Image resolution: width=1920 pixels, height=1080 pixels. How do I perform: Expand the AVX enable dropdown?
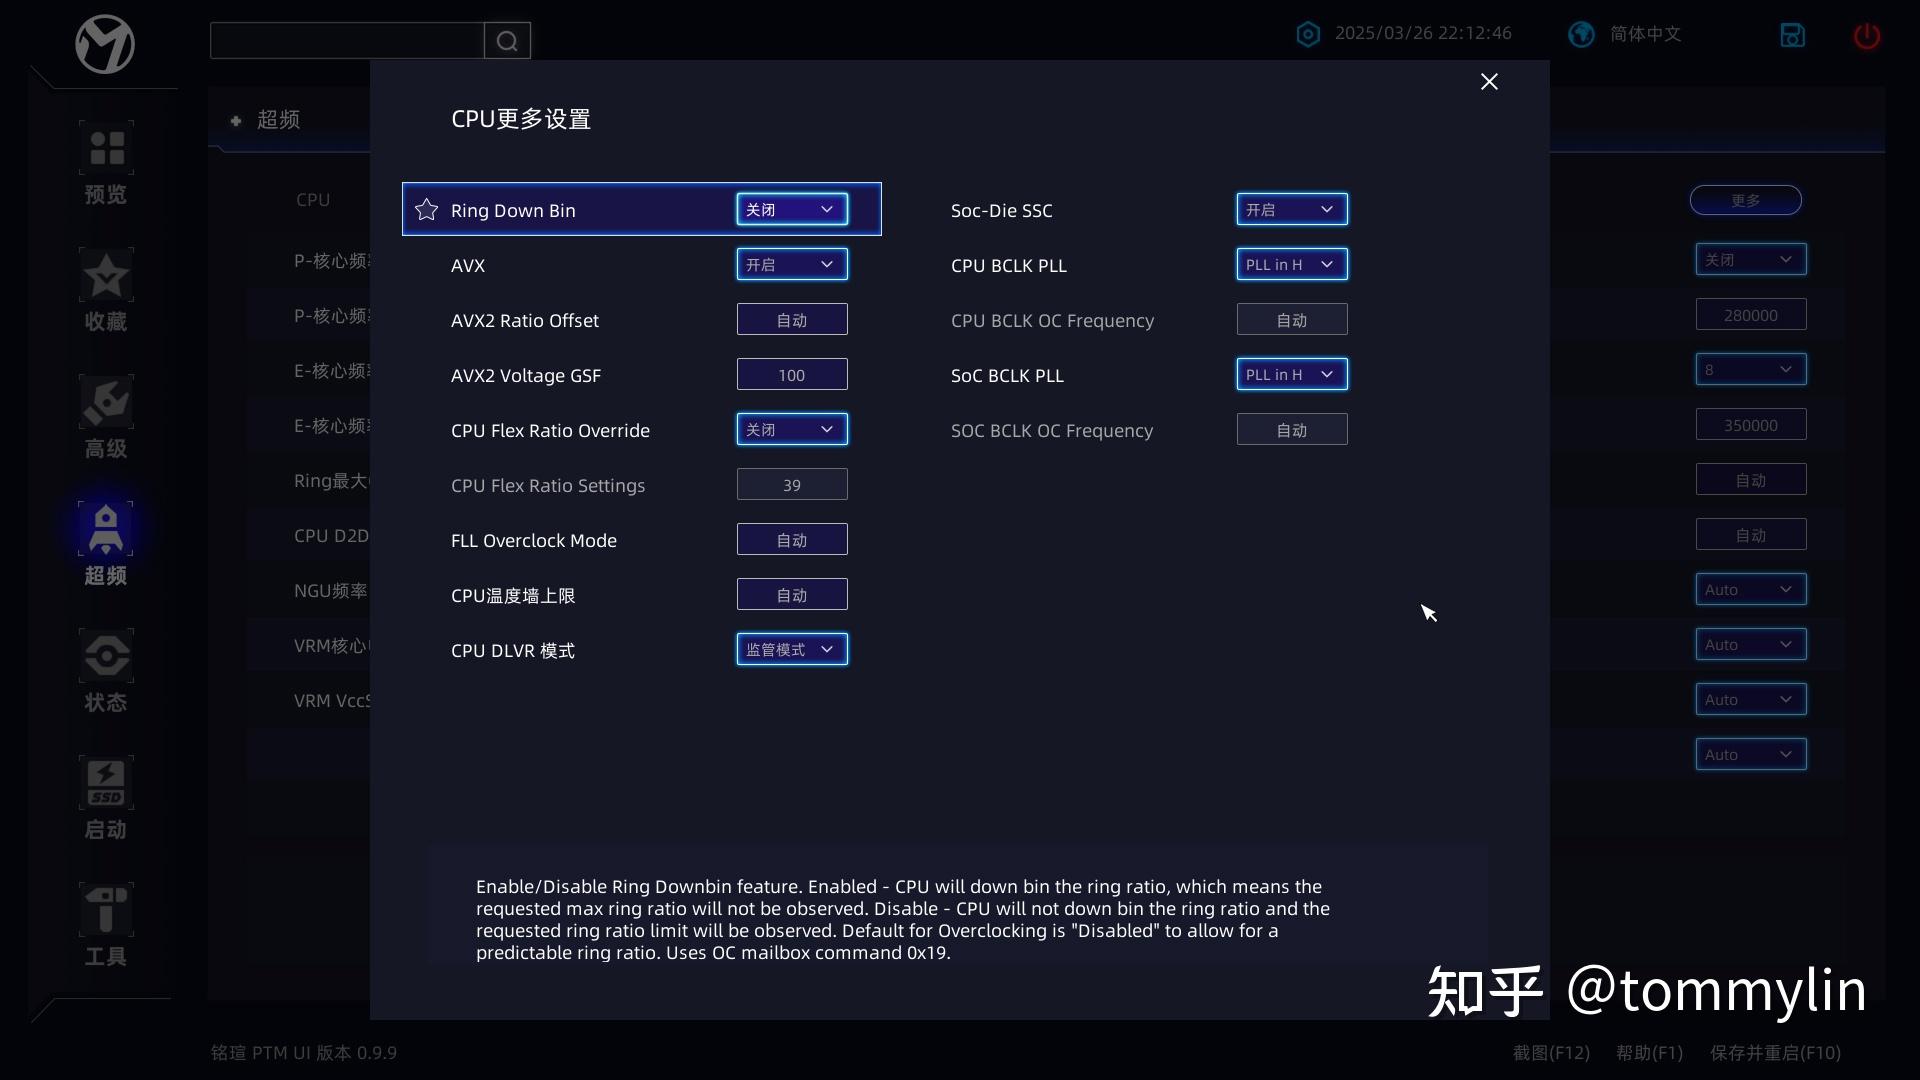tap(791, 265)
